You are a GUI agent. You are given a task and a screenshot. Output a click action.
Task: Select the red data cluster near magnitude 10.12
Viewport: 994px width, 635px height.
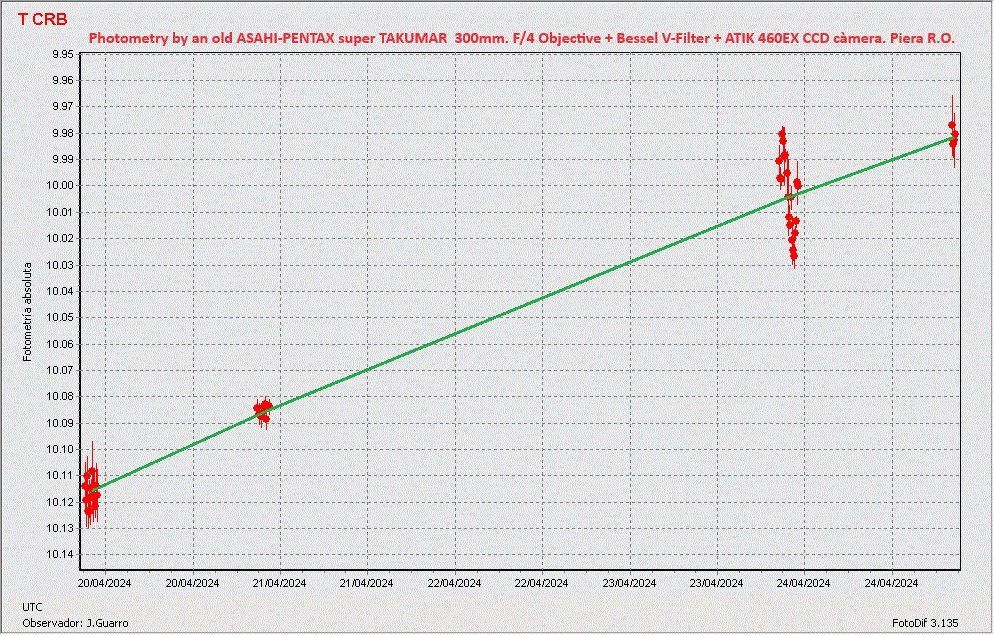point(91,493)
